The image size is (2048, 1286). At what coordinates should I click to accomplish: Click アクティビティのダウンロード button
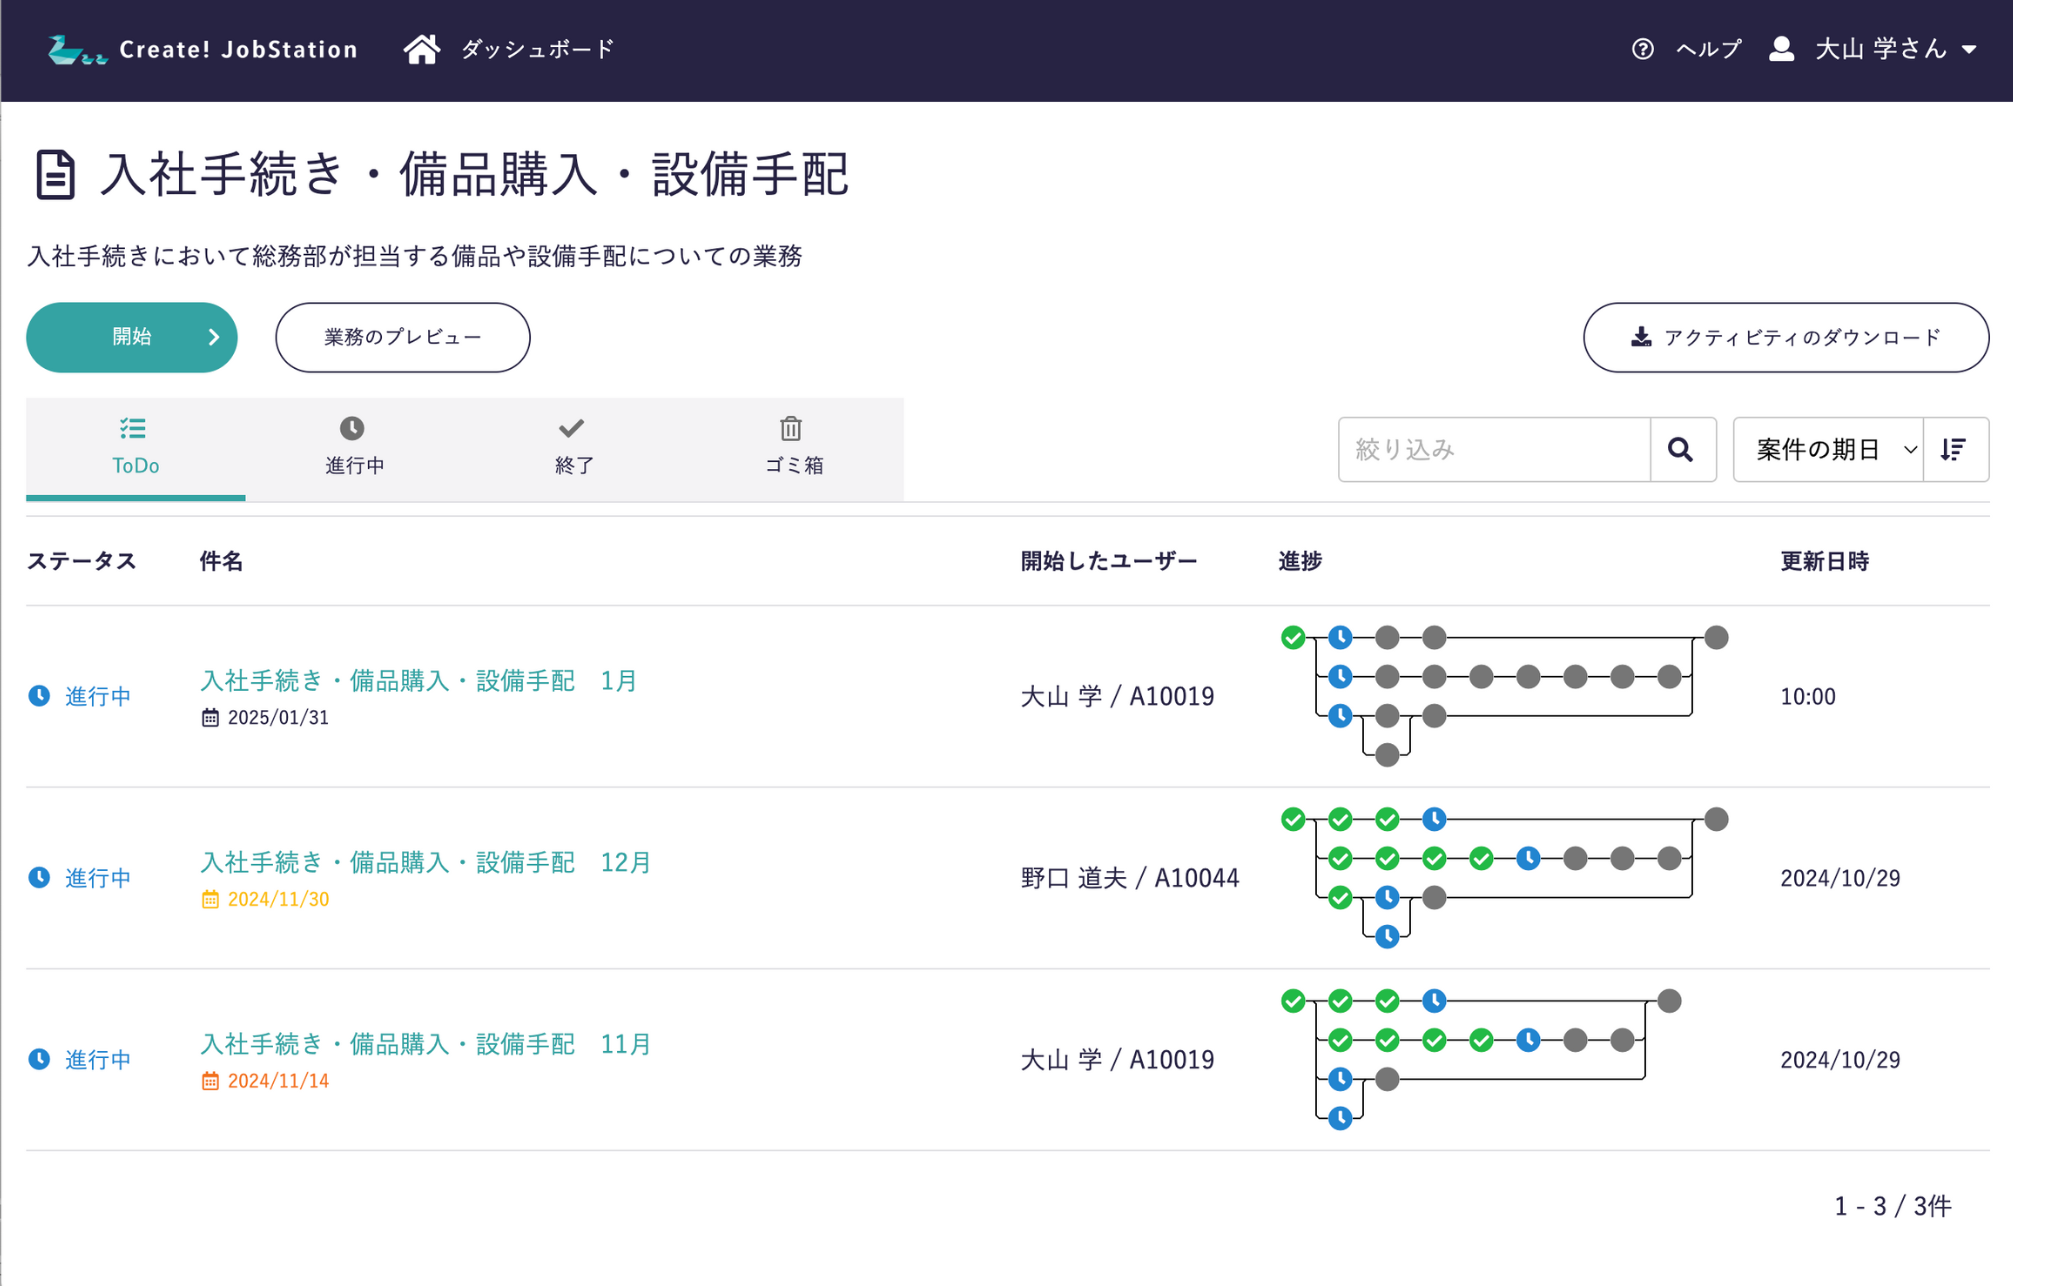point(1785,338)
